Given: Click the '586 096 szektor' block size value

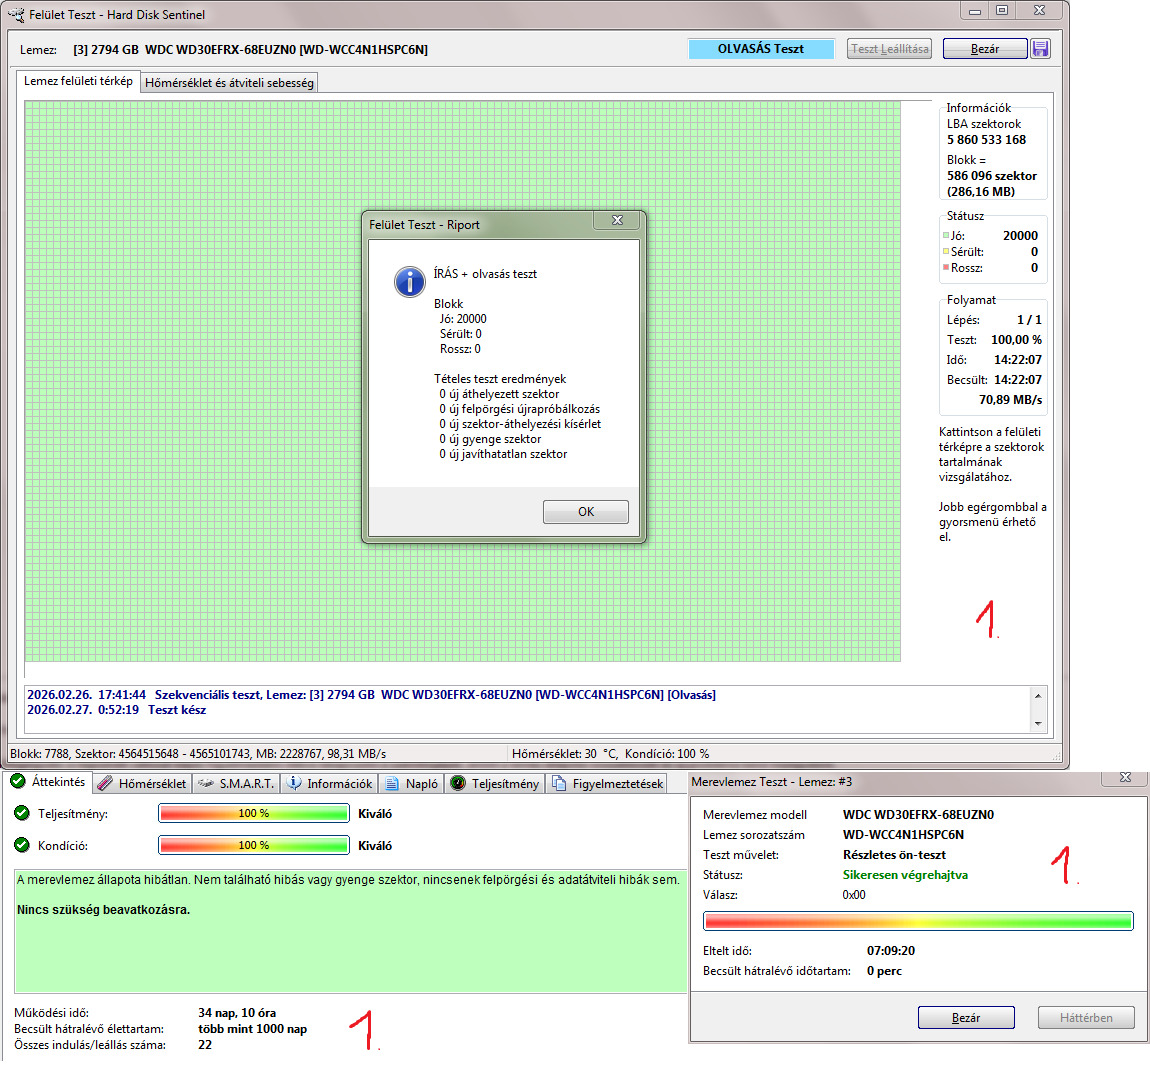Looking at the screenshot, I should point(992,176).
